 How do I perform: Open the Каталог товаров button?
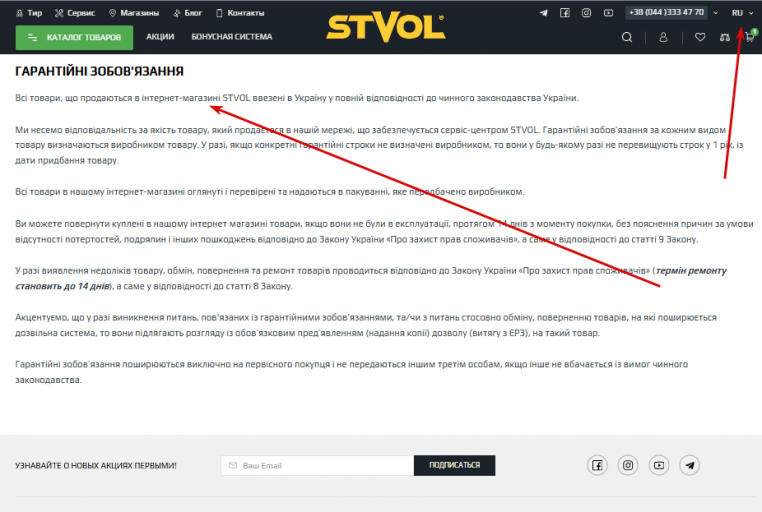pos(74,37)
